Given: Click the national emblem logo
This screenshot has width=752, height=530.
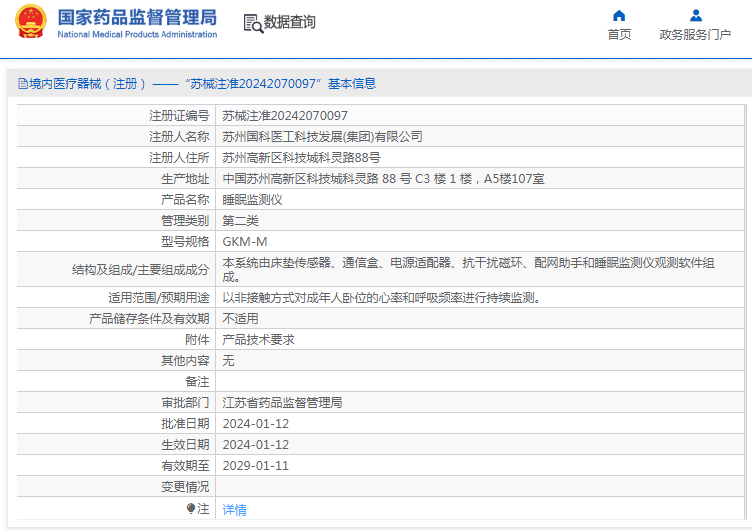Looking at the screenshot, I should click(31, 22).
